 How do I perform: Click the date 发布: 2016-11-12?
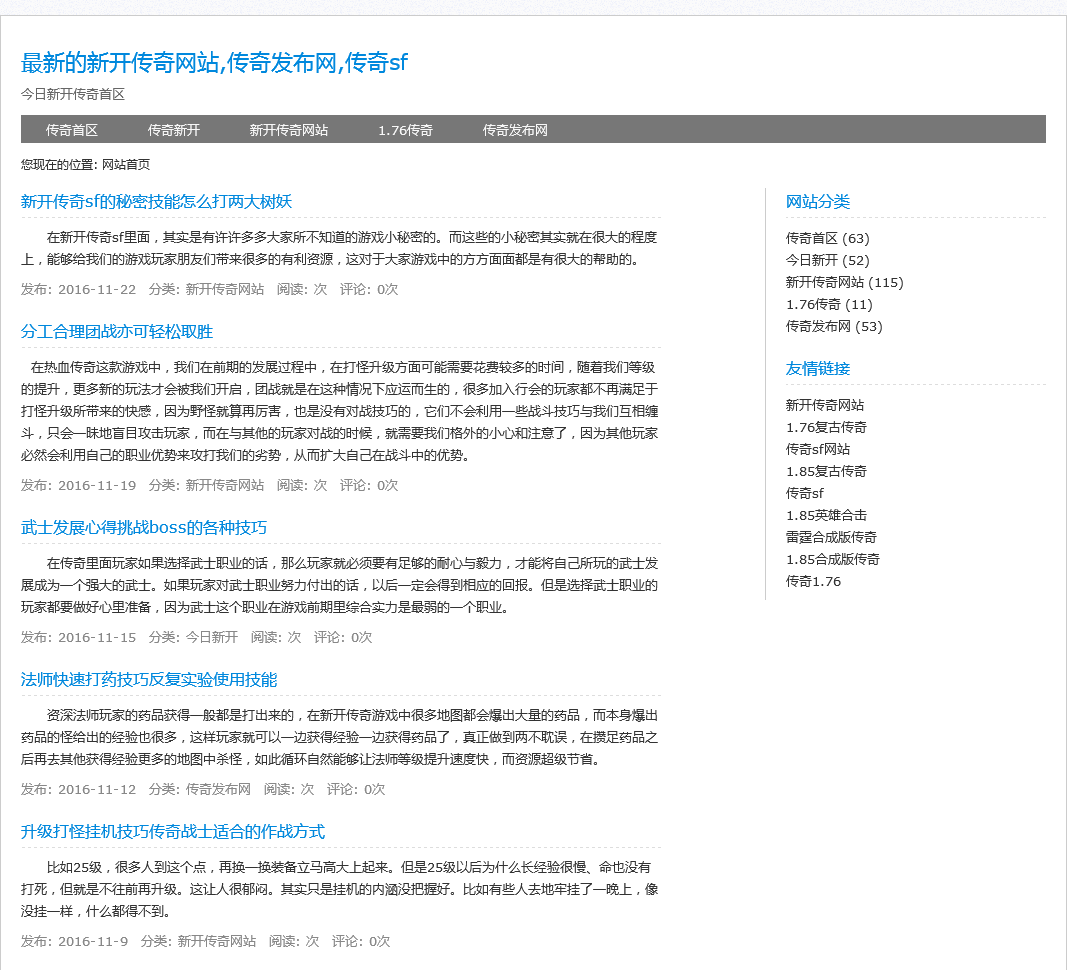click(78, 789)
